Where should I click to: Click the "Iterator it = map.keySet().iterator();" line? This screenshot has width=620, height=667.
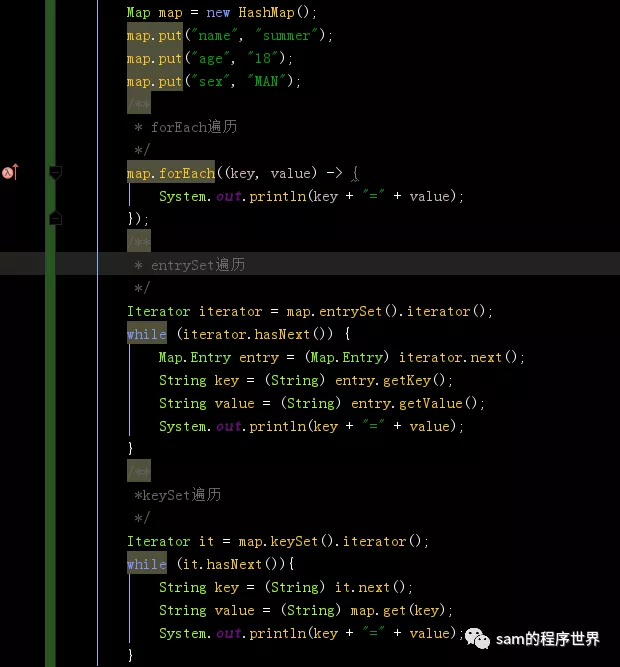[278, 541]
